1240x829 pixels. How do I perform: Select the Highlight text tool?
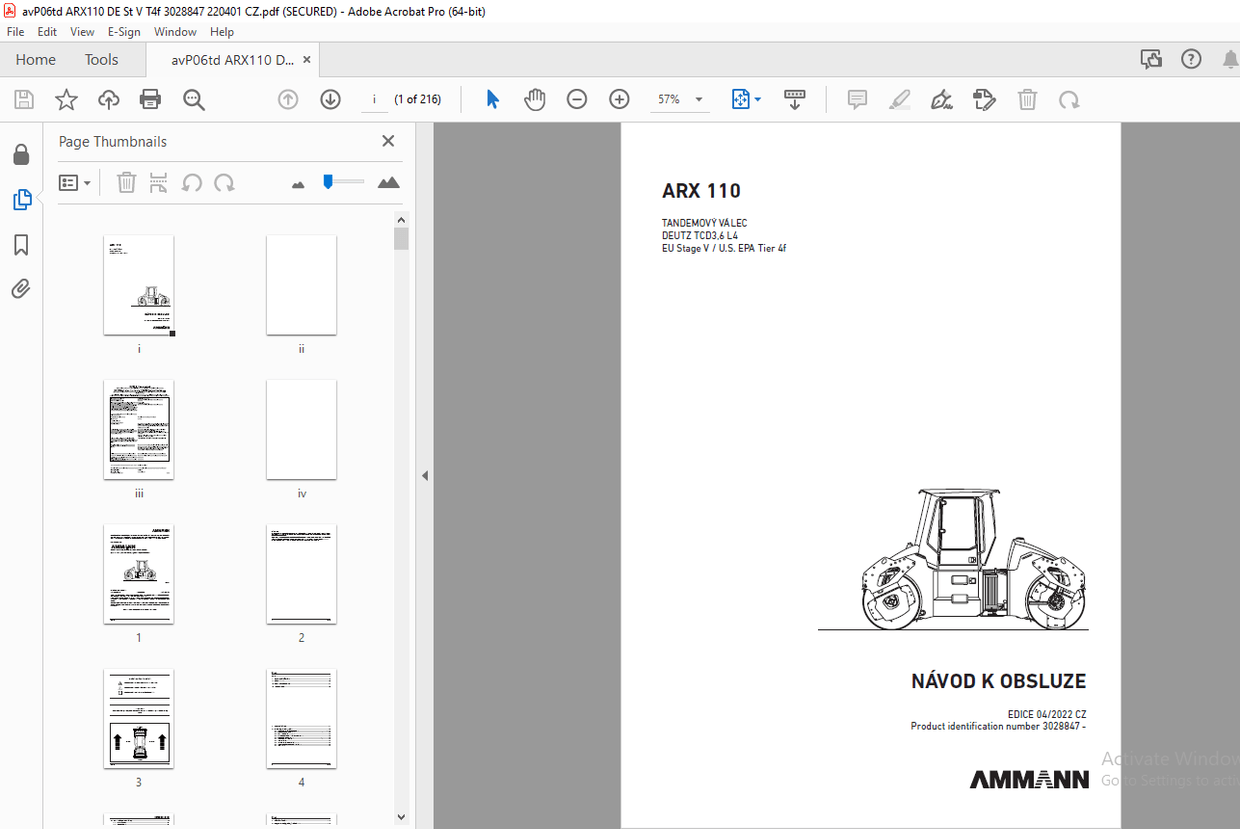(x=899, y=99)
